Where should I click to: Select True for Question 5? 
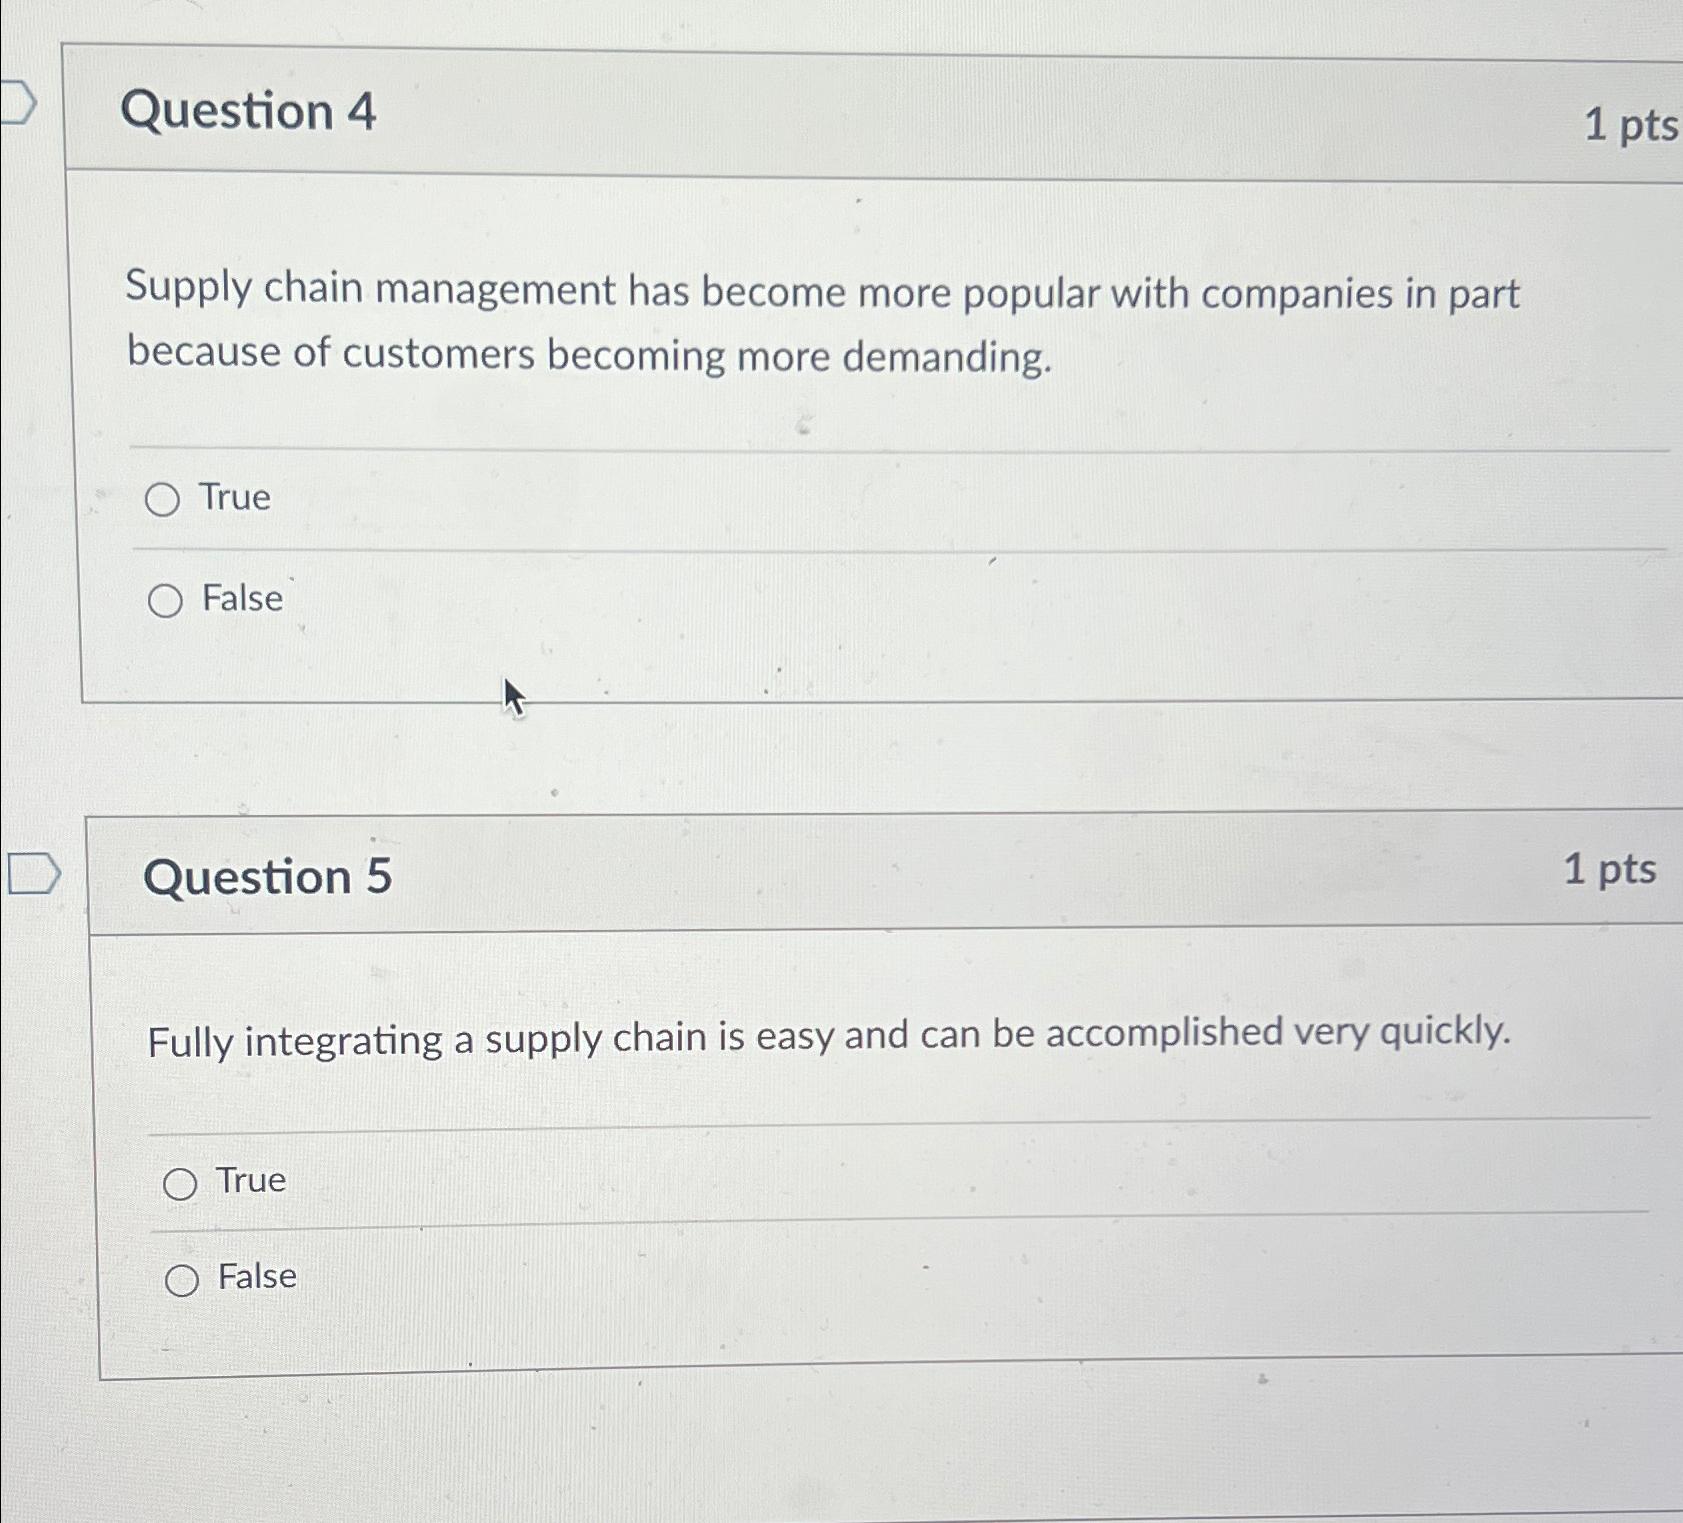[x=182, y=1181]
